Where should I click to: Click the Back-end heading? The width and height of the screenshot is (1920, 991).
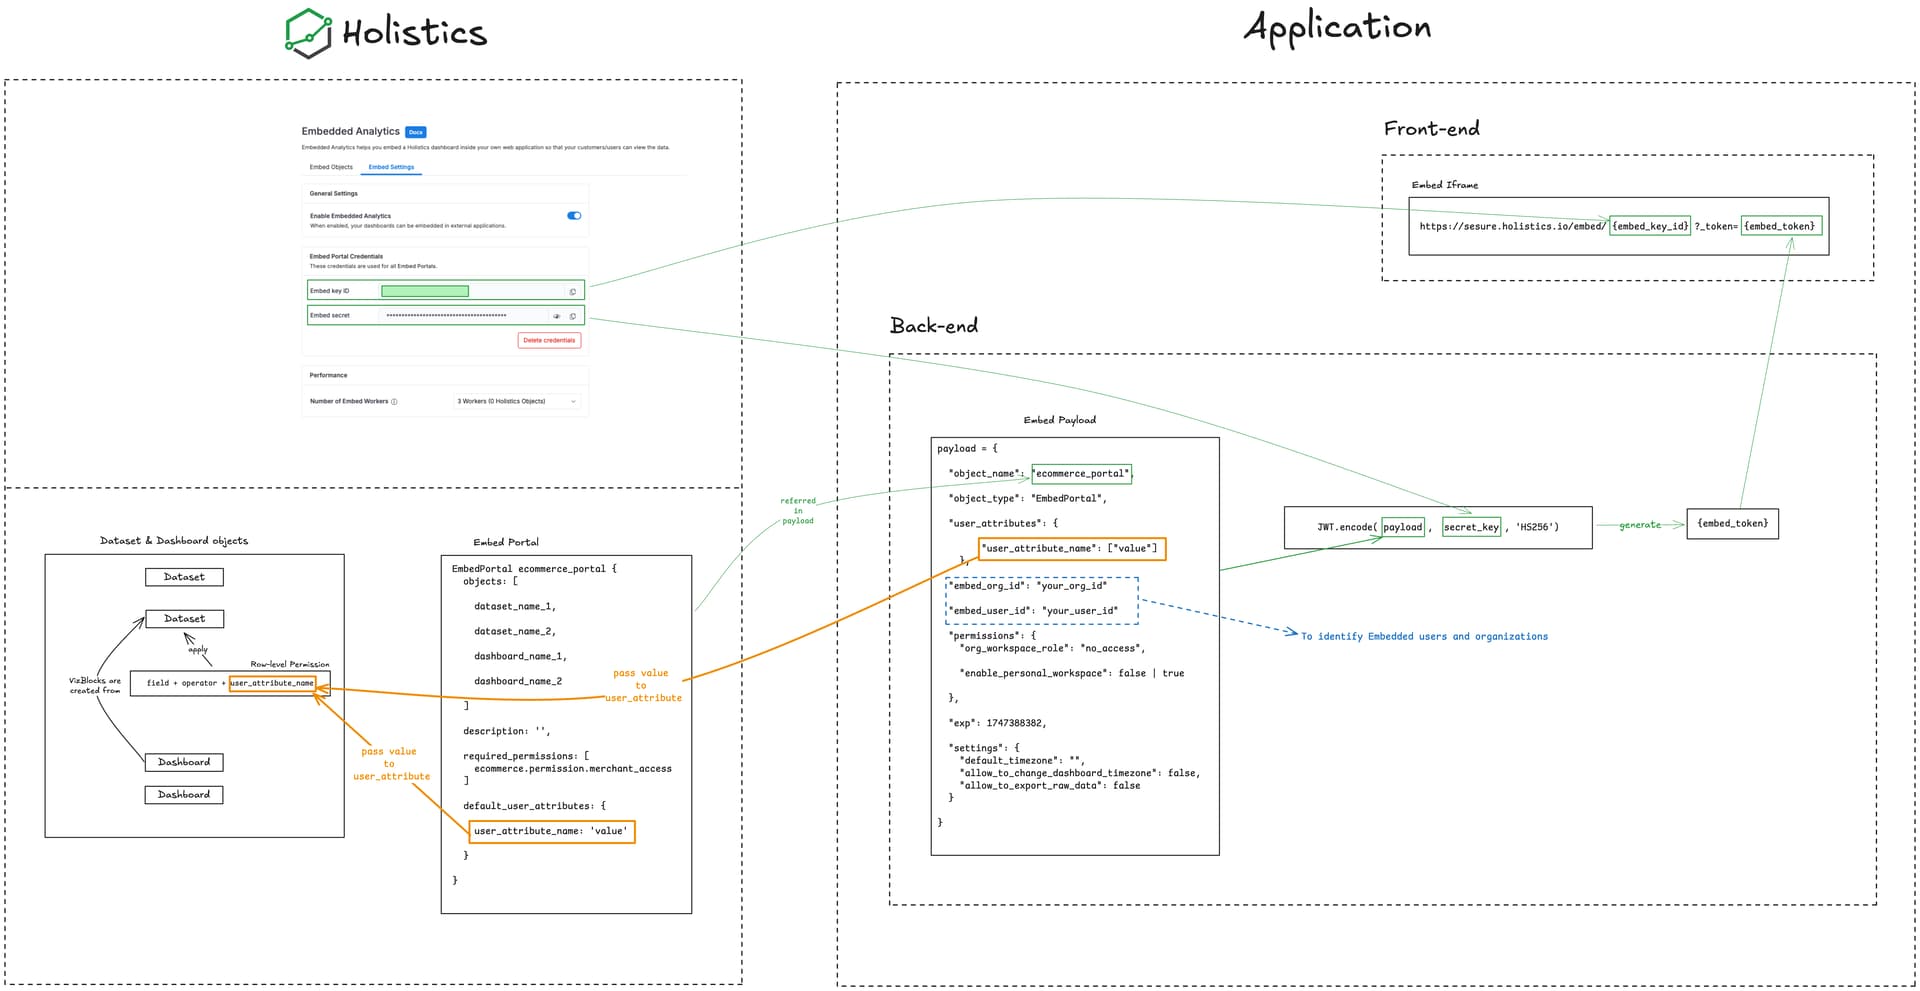click(x=934, y=325)
